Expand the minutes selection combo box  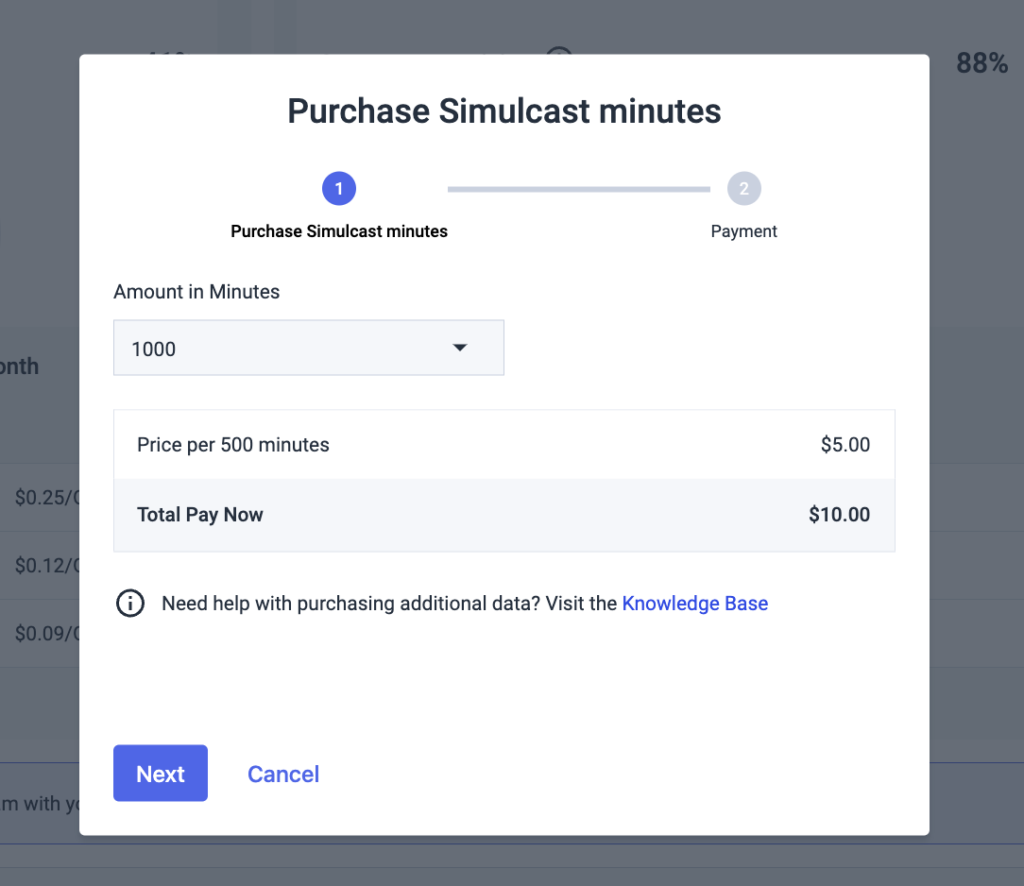coord(308,347)
